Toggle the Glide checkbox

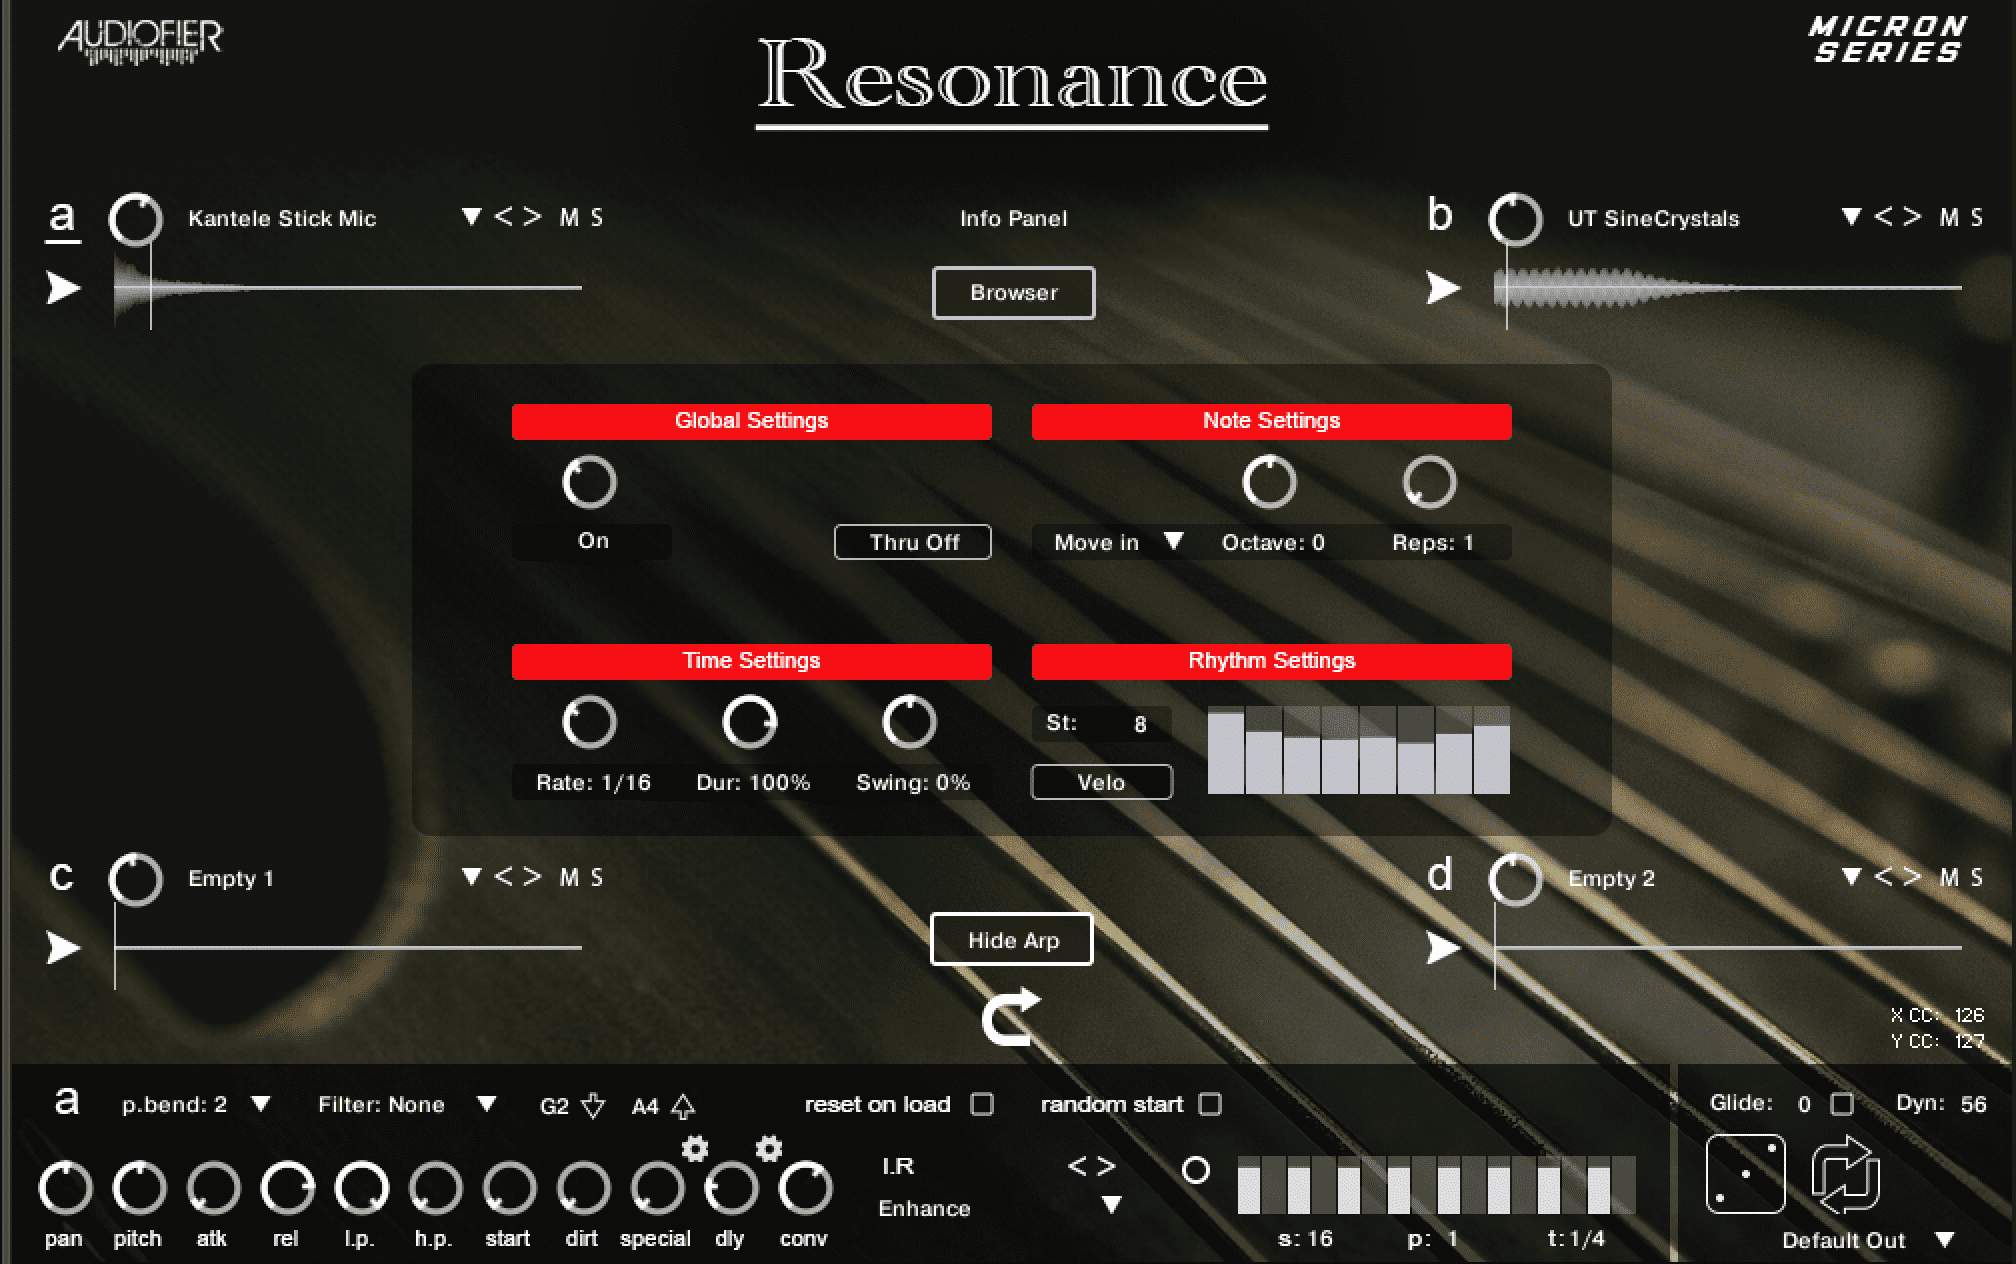[1843, 1104]
